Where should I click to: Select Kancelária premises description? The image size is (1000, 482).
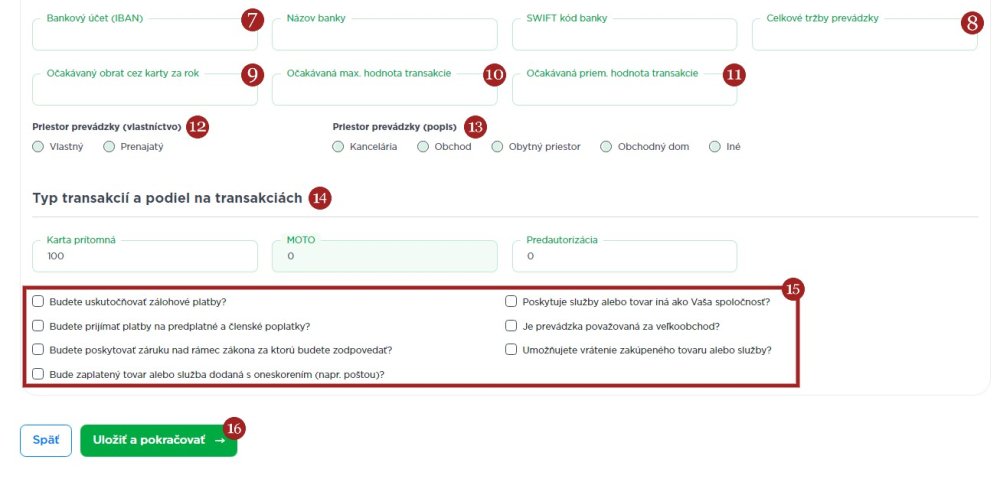click(x=338, y=147)
